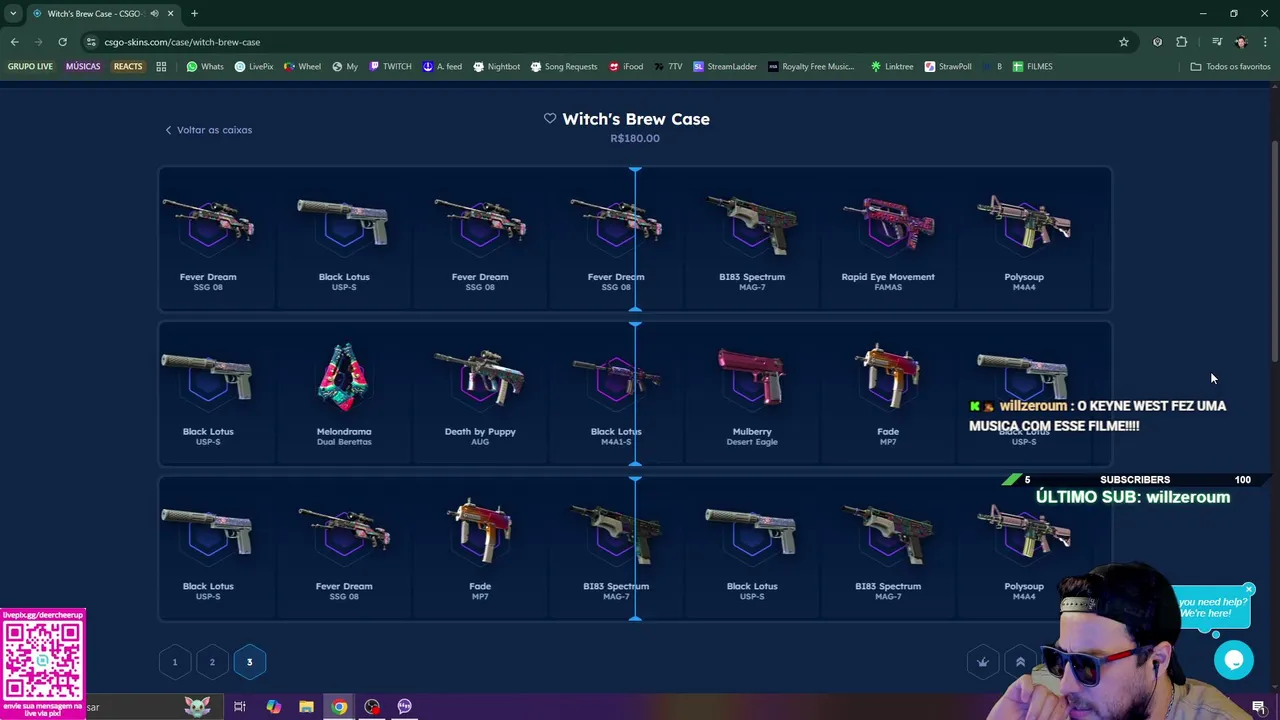Screen dimensions: 1280x720
Task: Open the browser extensions puzzle icon
Action: [x=1182, y=42]
